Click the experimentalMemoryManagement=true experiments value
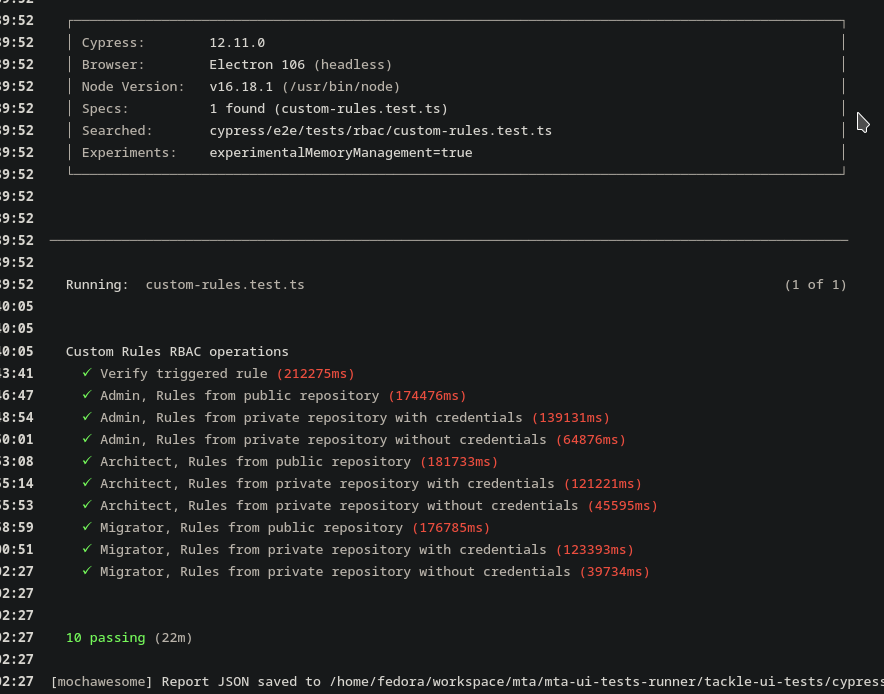This screenshot has width=884, height=694. pos(340,153)
